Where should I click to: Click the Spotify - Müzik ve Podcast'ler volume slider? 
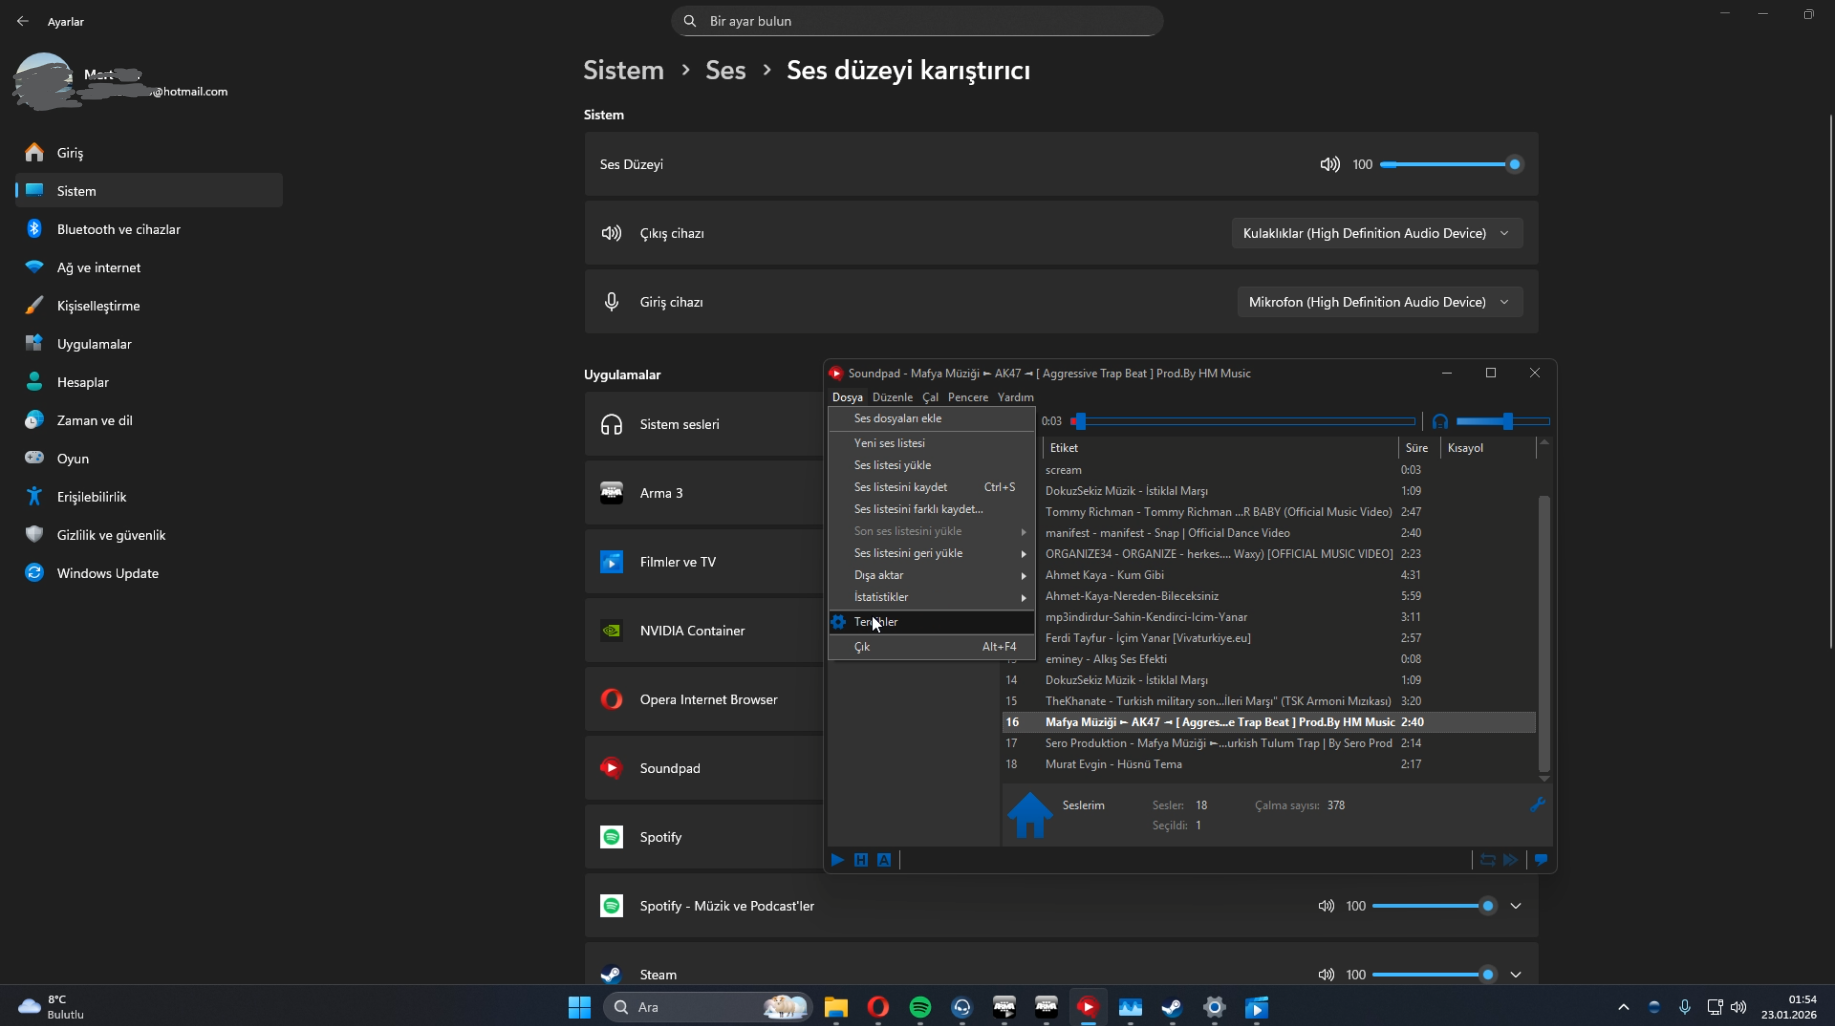click(1434, 906)
